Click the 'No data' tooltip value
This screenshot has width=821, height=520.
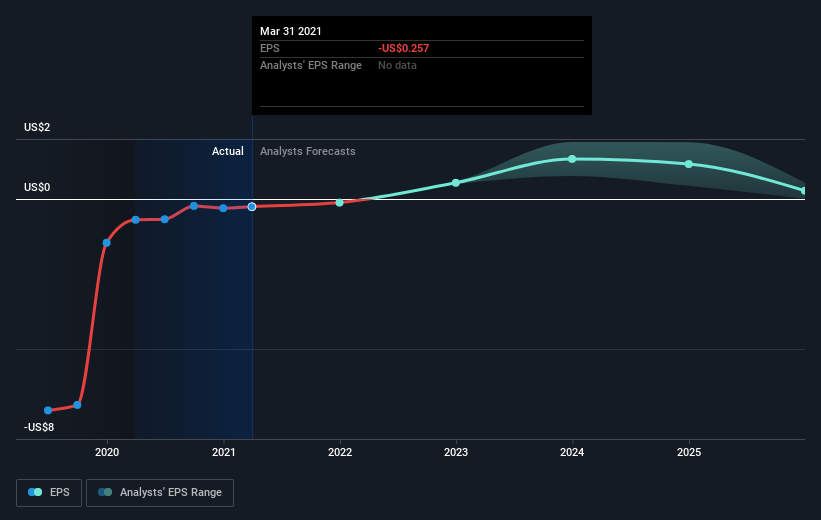(x=397, y=65)
